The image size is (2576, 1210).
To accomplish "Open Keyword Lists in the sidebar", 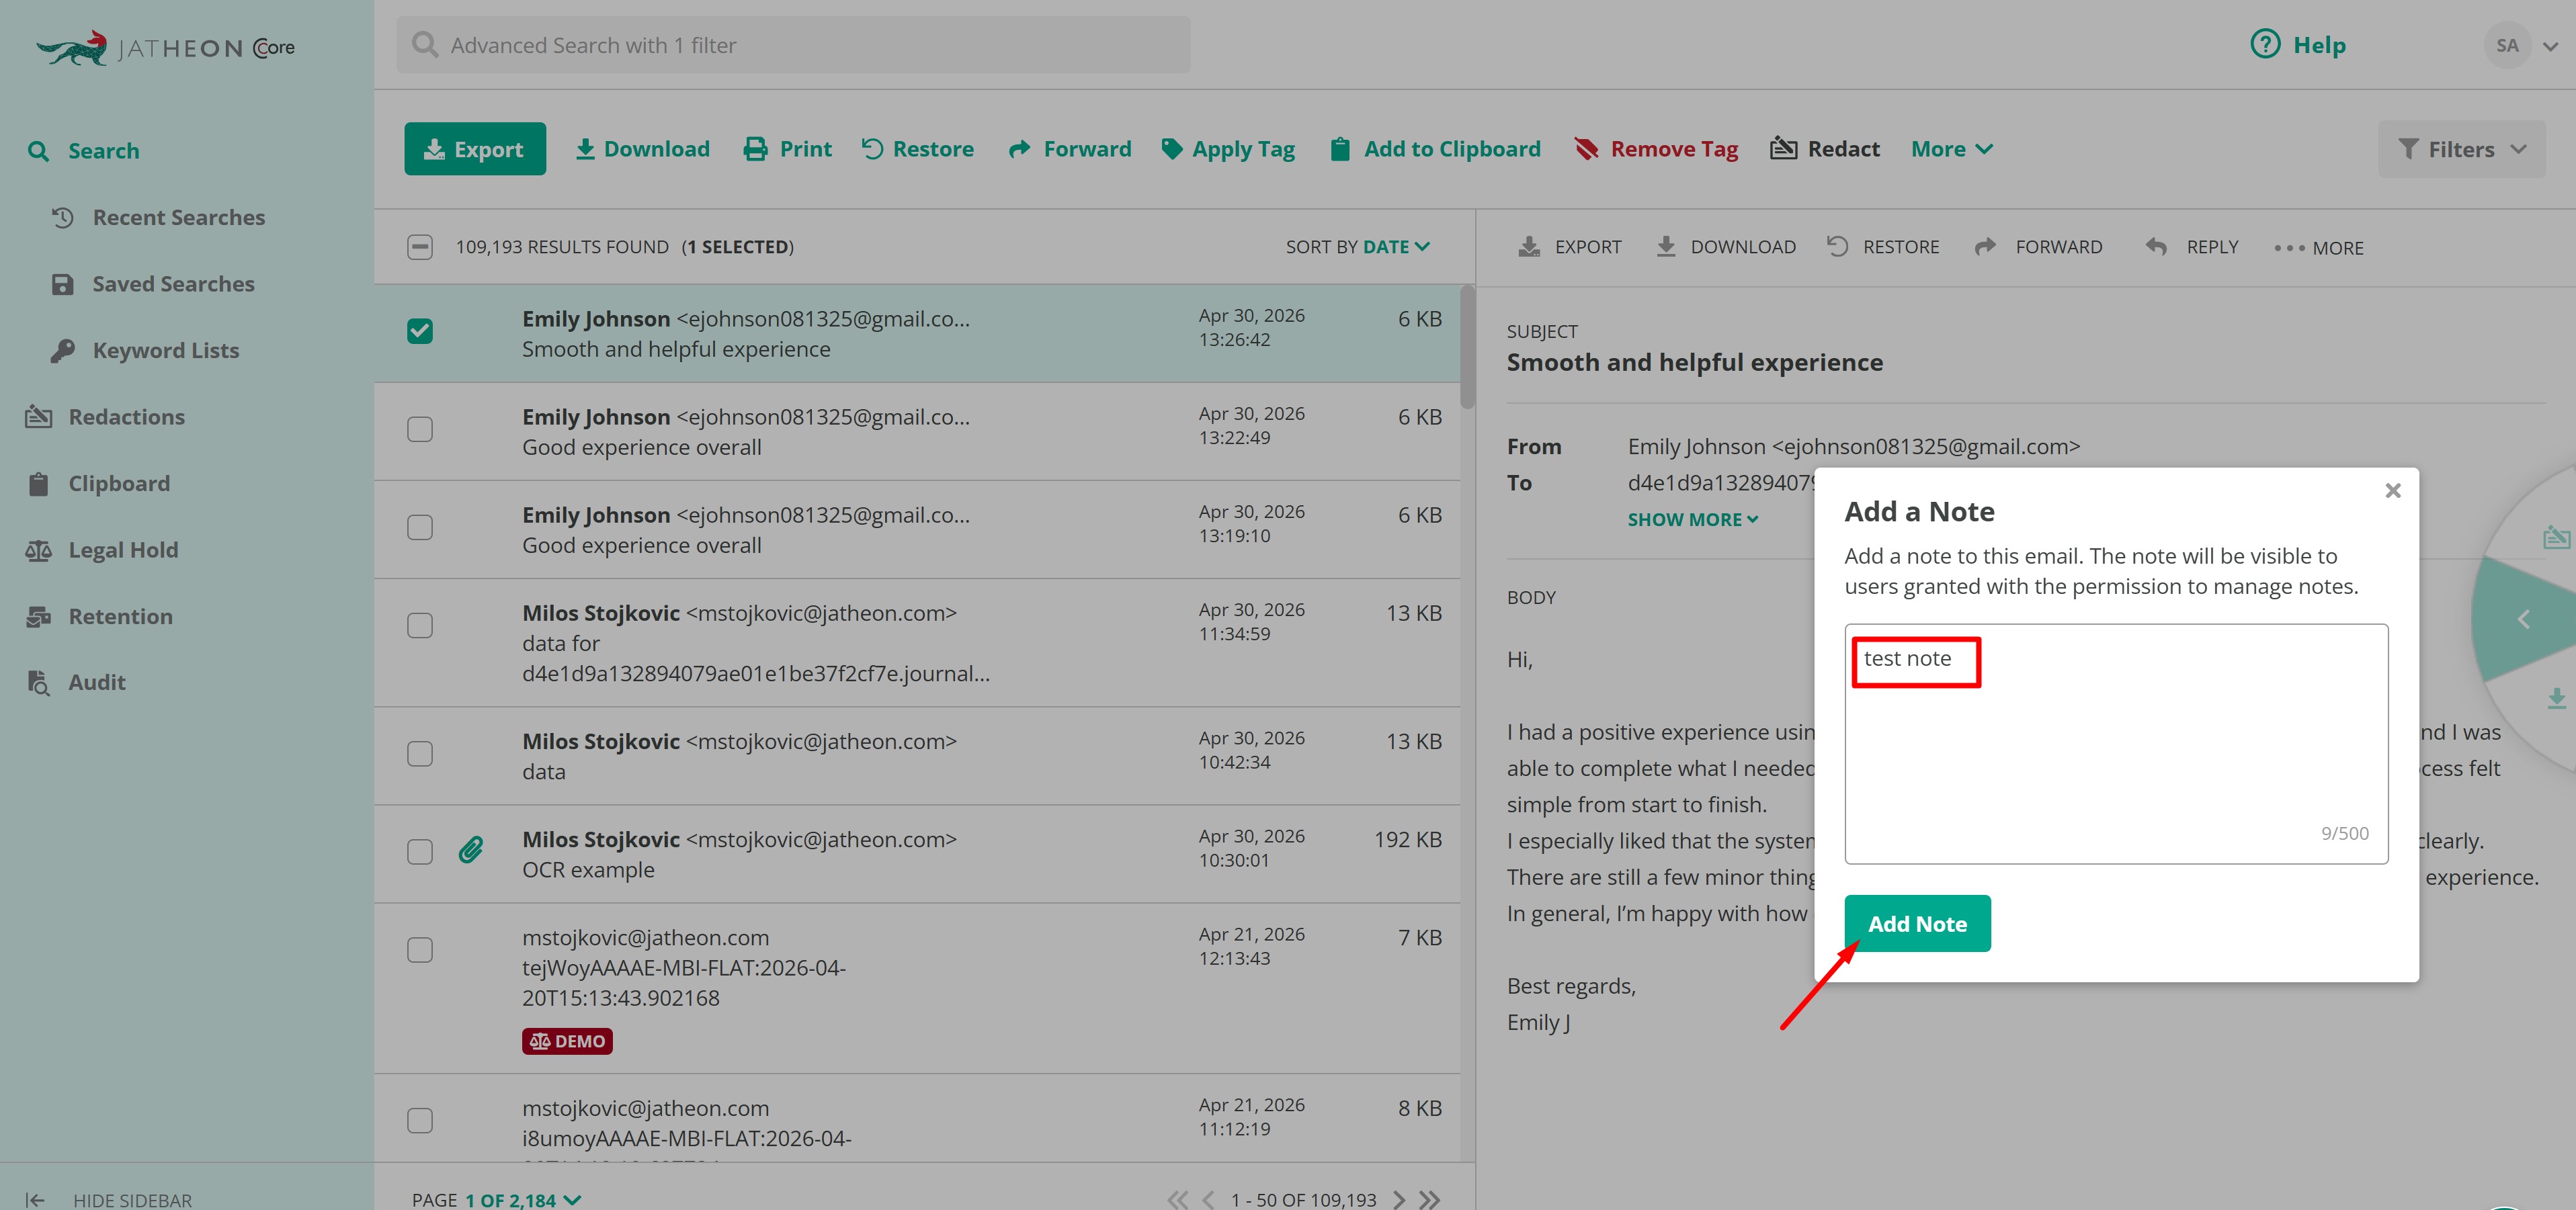I will (x=145, y=350).
